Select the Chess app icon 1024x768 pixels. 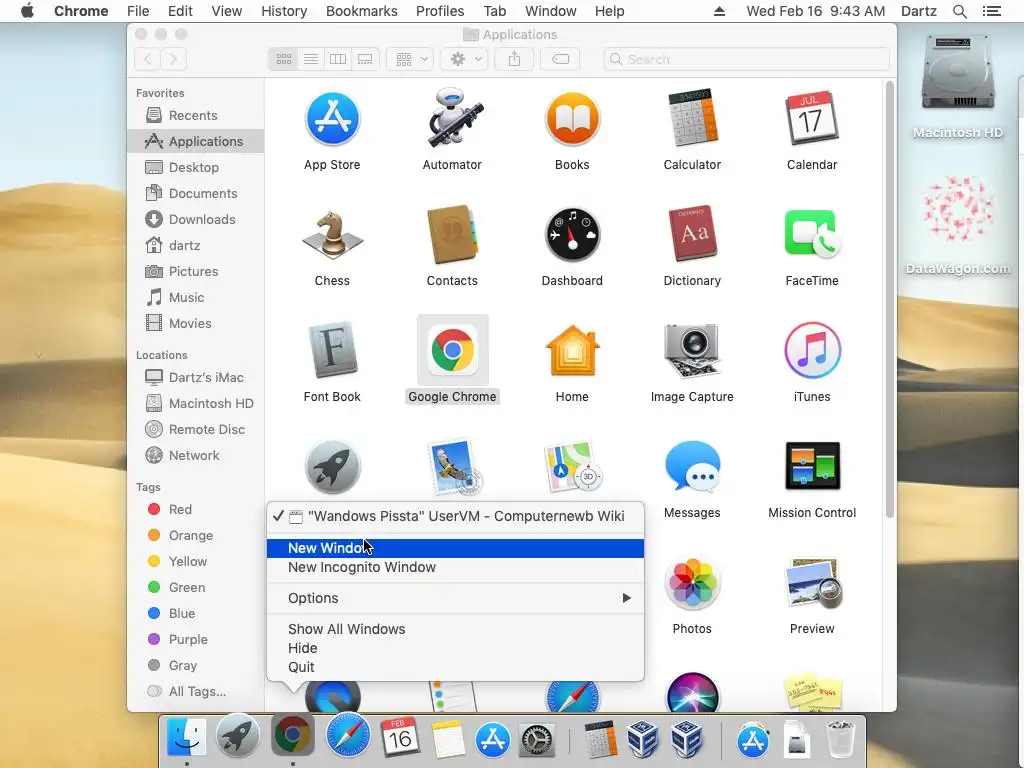(x=332, y=235)
